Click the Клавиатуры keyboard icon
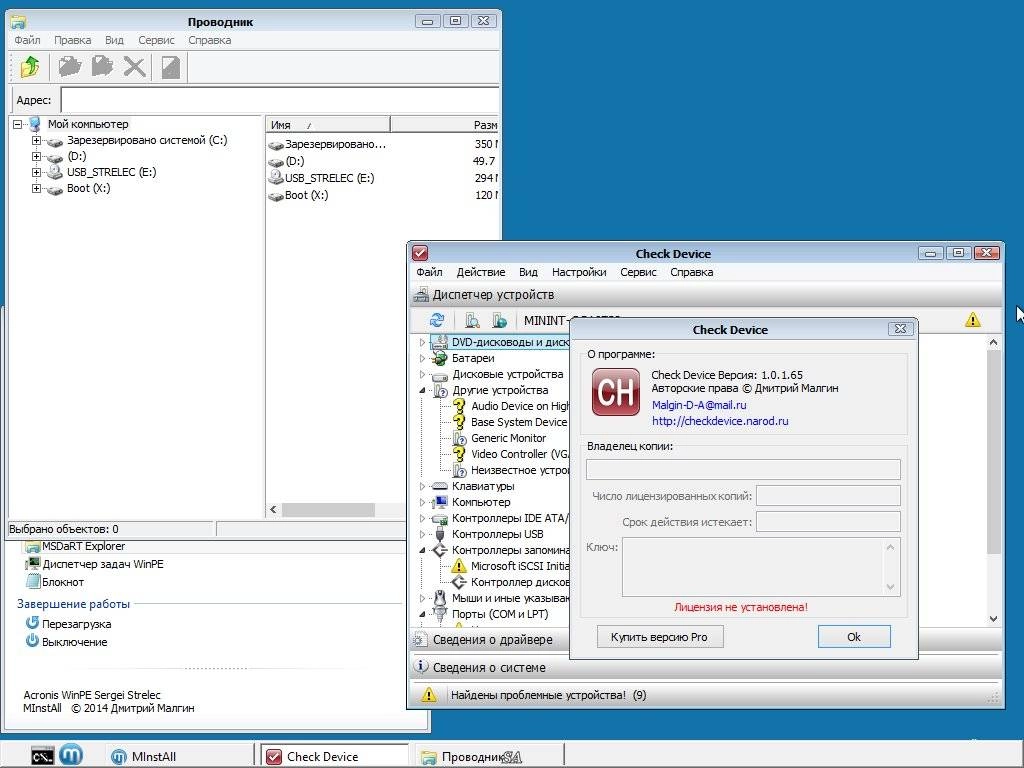Viewport: 1024px width, 768px height. click(440, 486)
